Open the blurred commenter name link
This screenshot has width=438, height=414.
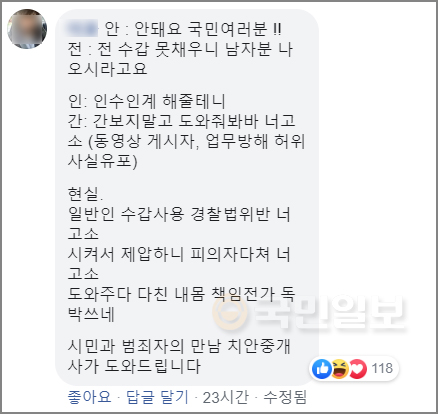[81, 29]
